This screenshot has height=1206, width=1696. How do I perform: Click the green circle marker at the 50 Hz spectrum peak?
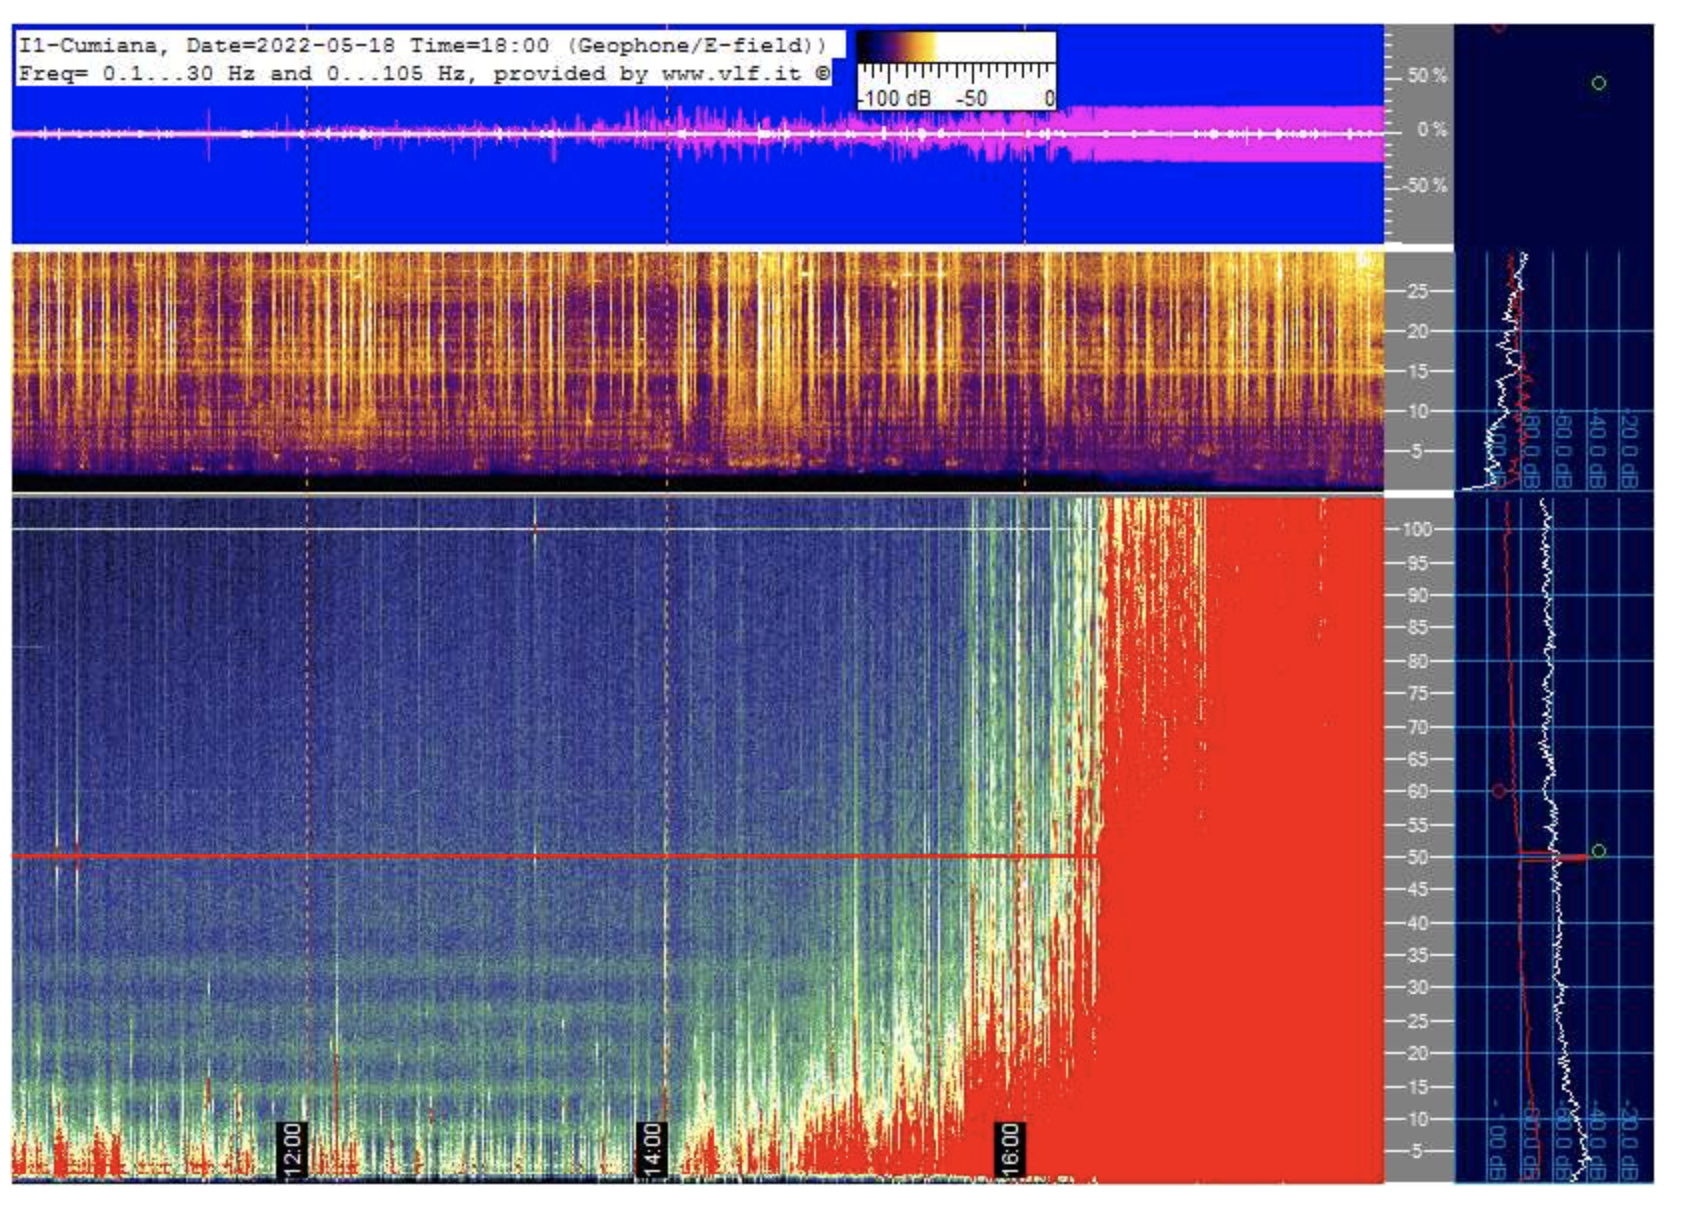point(1598,851)
